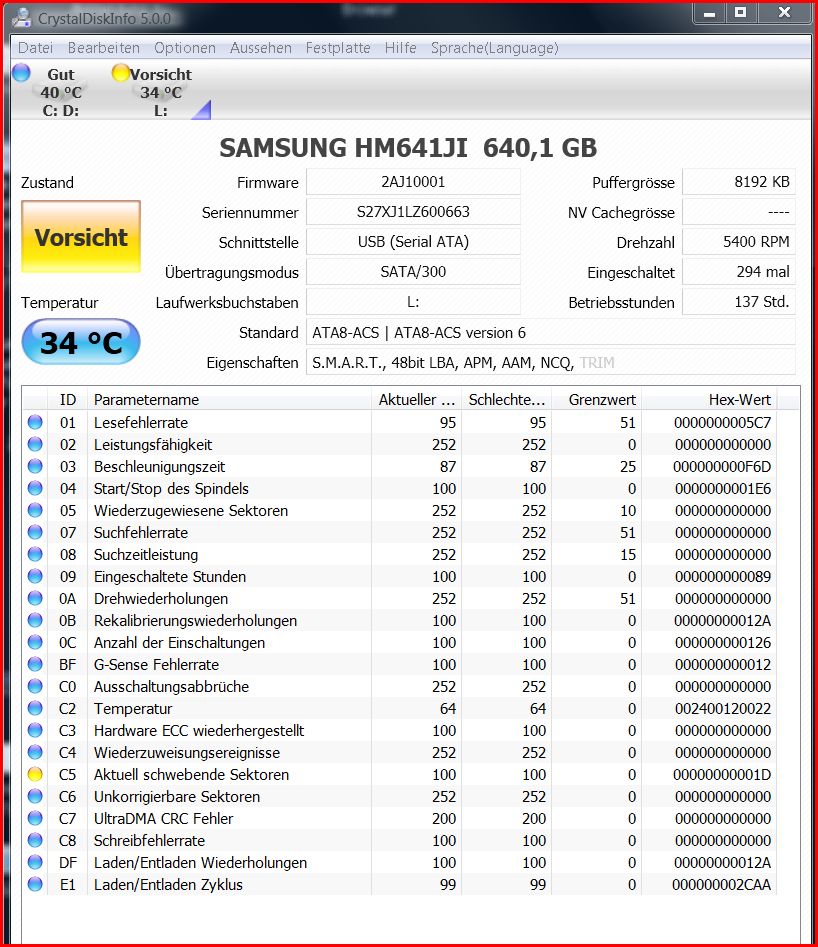Screen dimensions: 818x947
Task: Click the status orb for Laden/Entladen Wiederholungen
Action: (x=35, y=862)
